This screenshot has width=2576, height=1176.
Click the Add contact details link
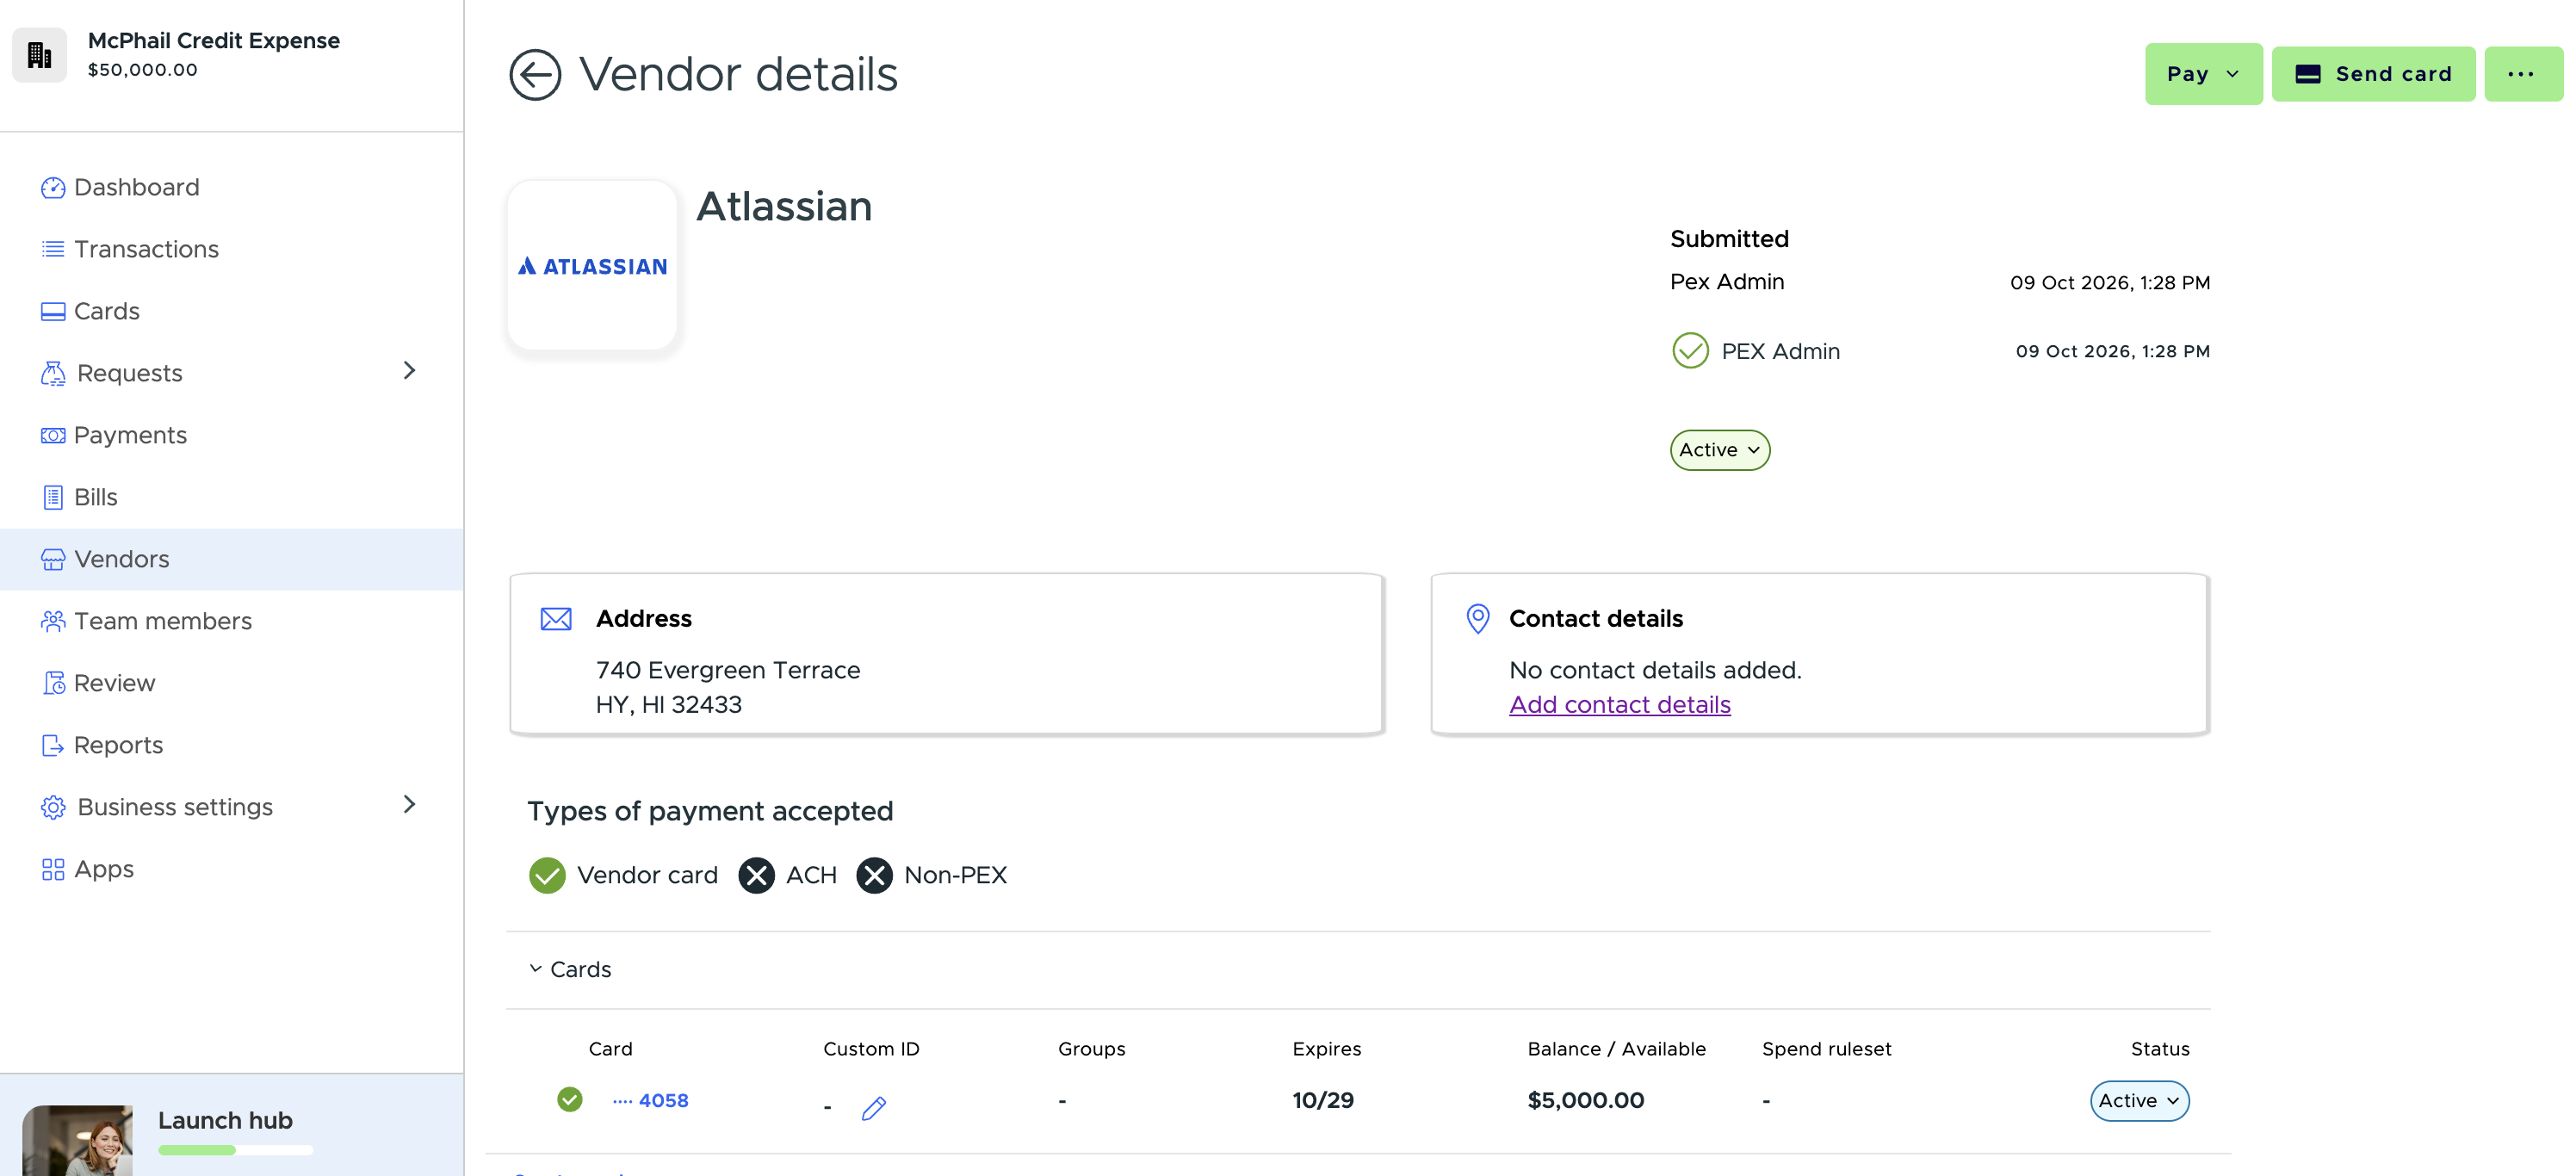tap(1619, 705)
